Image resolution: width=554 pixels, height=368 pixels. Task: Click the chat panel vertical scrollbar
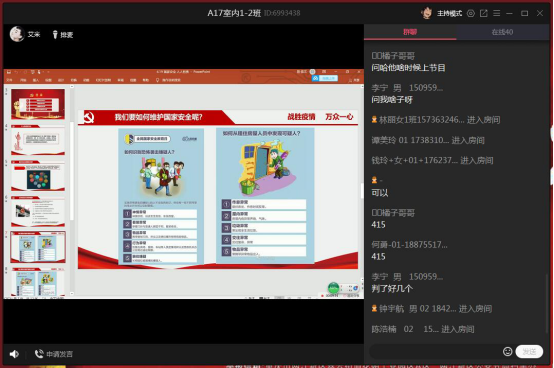tap(547, 303)
